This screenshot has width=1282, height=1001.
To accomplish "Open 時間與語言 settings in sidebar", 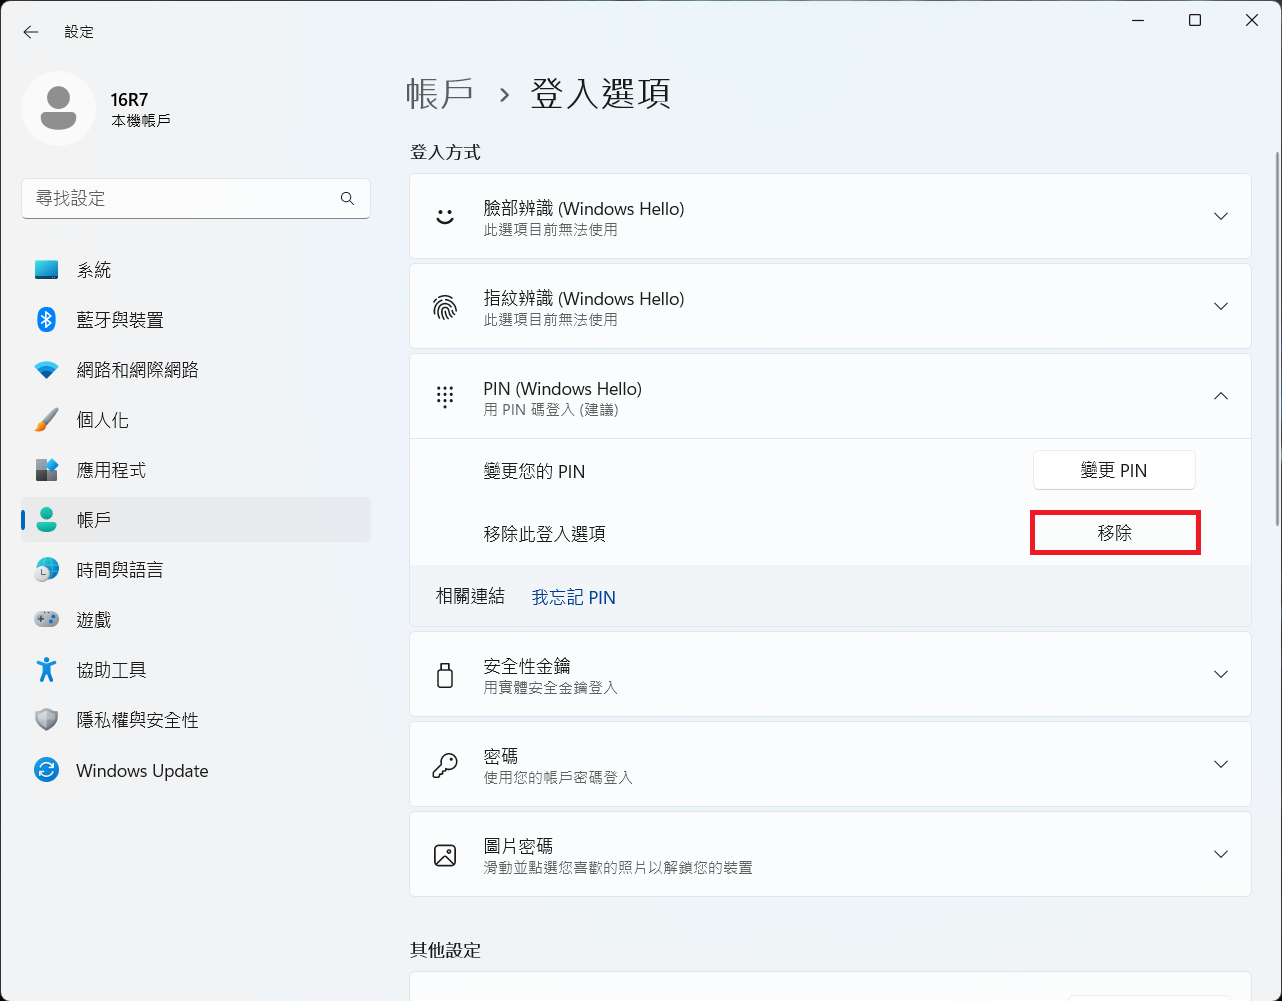I will point(119,570).
